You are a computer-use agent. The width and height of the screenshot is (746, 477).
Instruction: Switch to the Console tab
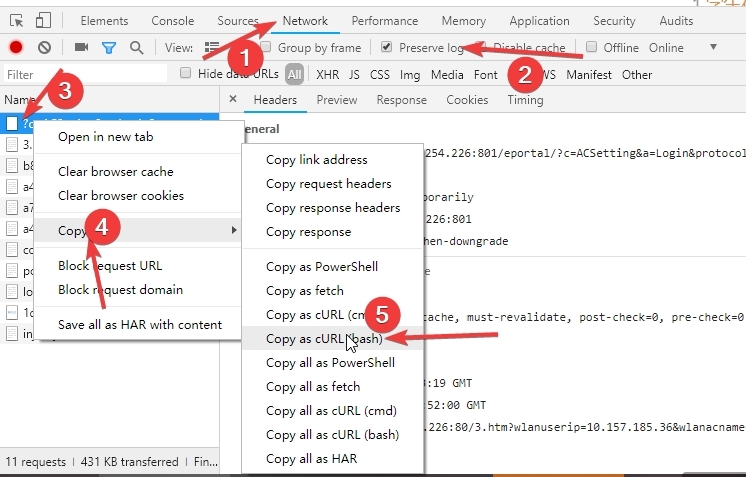click(173, 21)
